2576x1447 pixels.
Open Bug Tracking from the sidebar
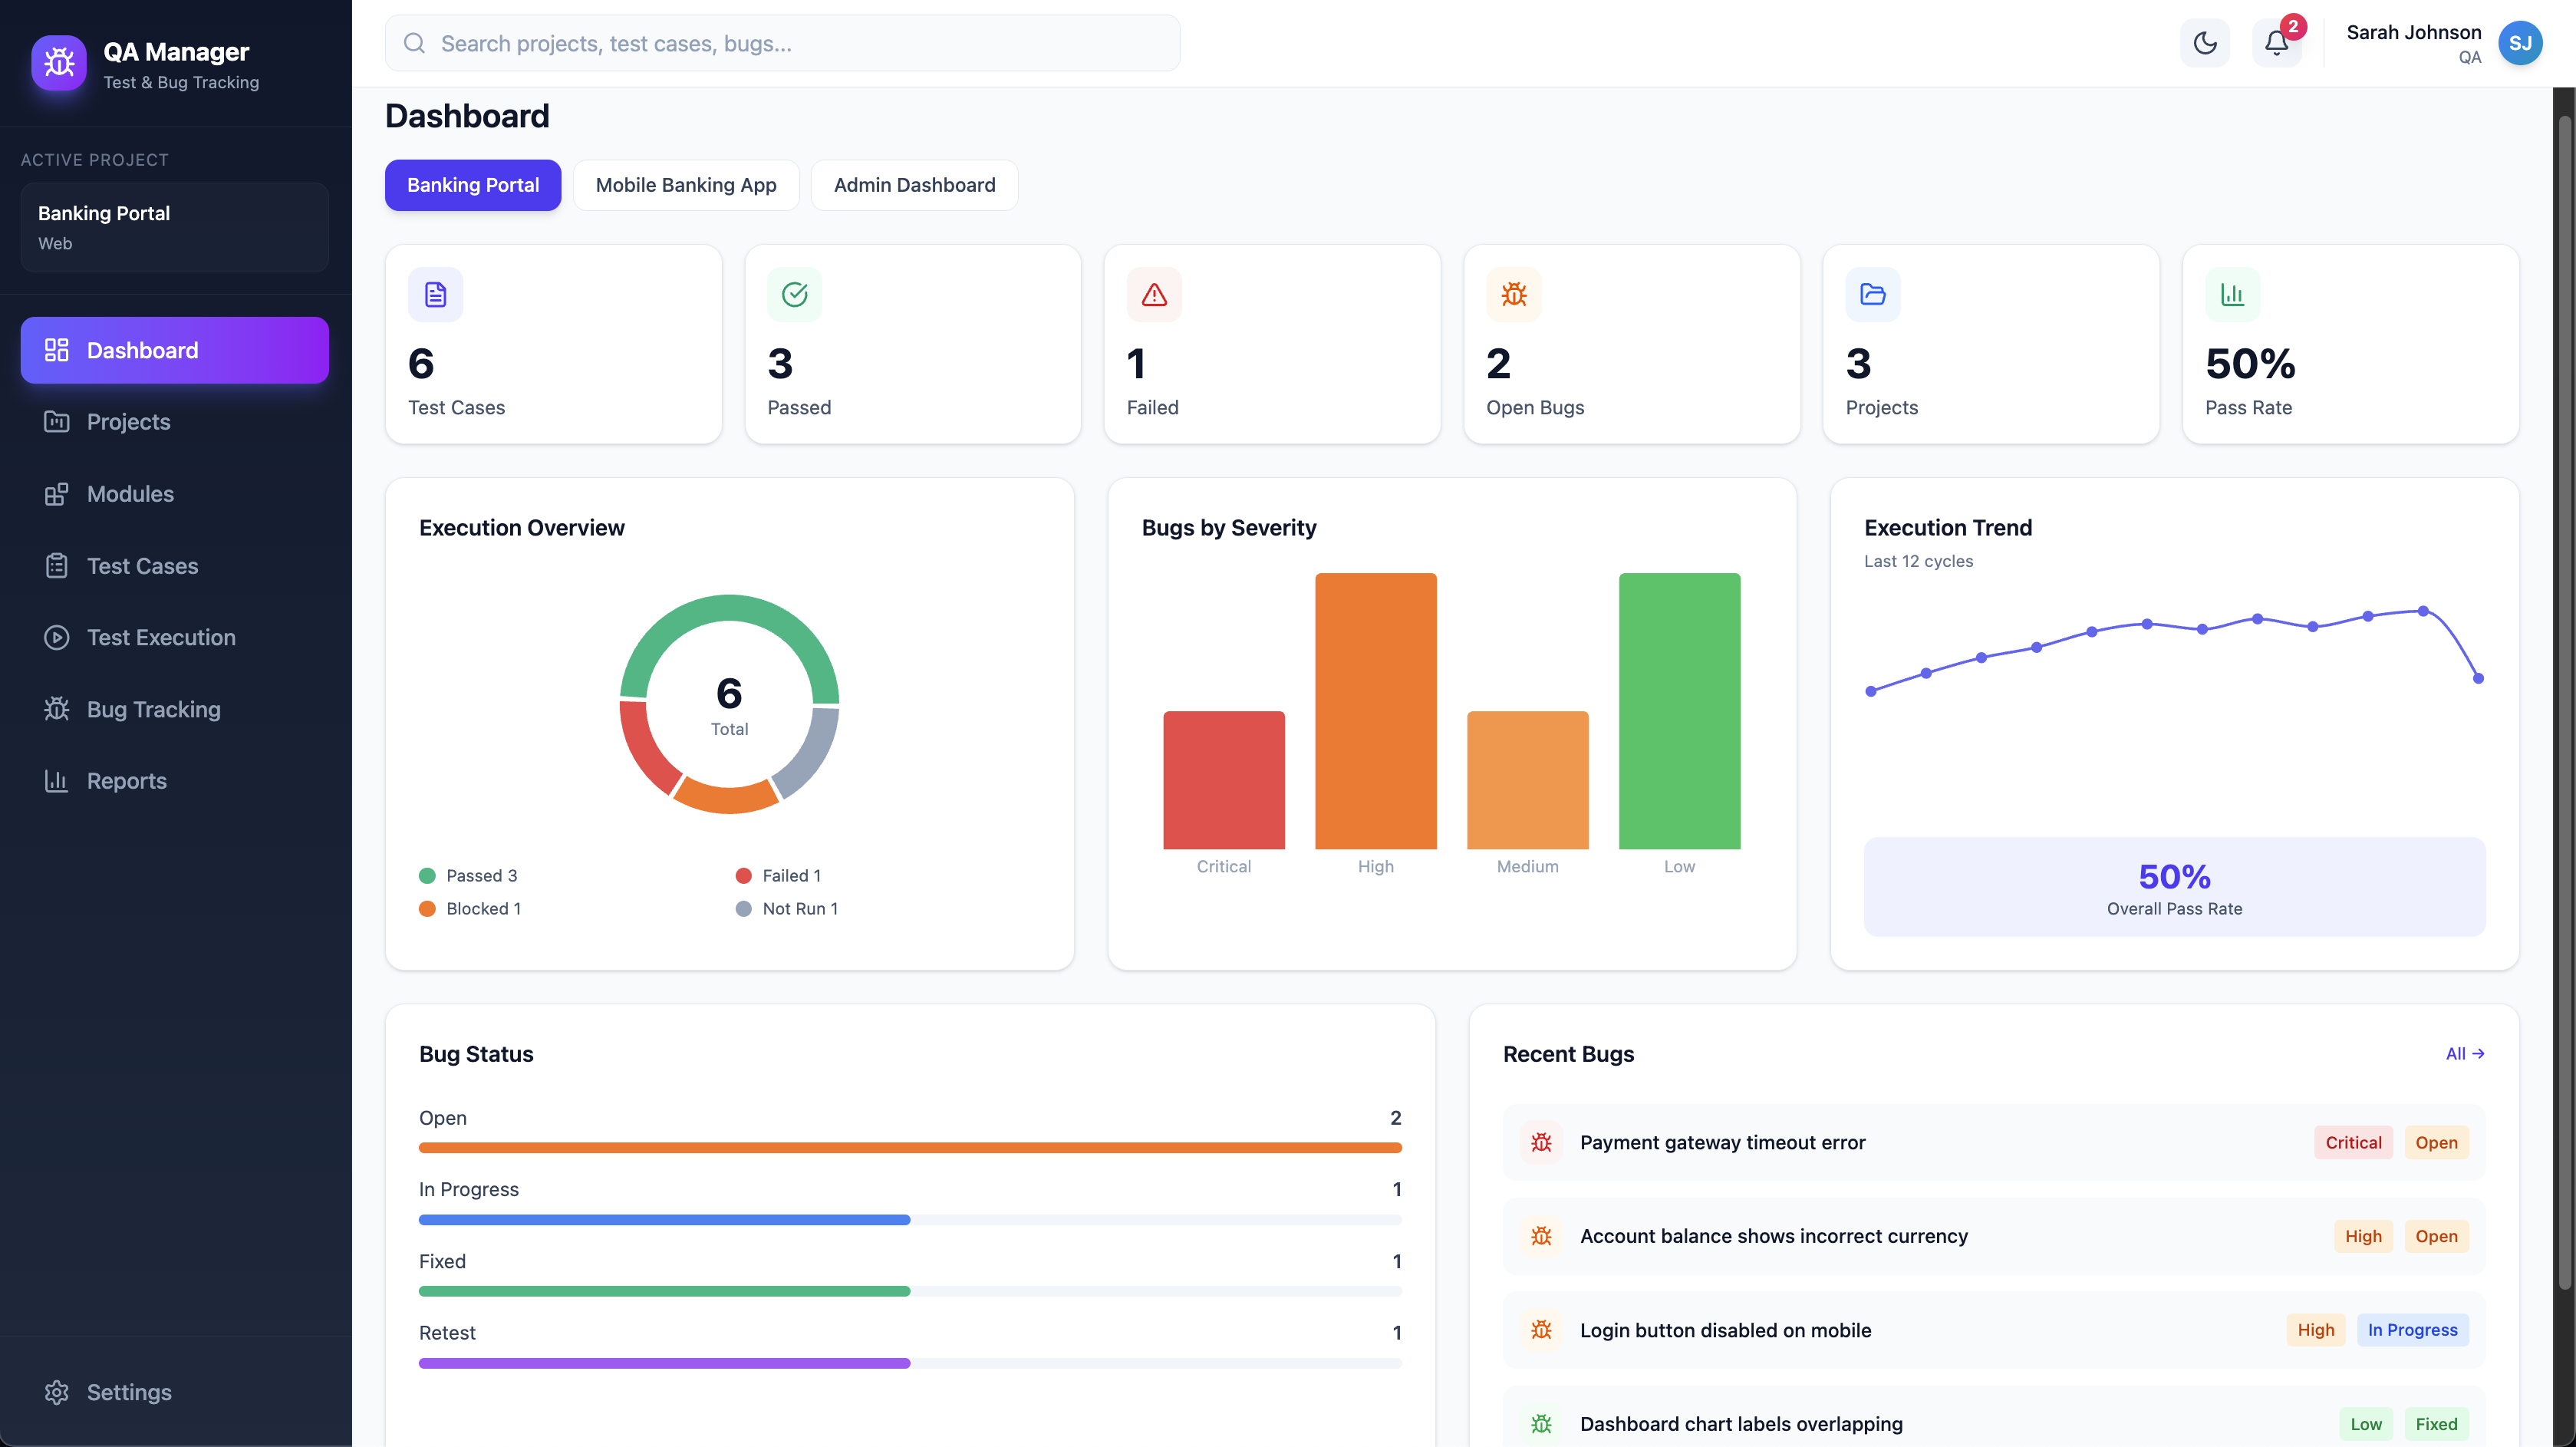click(153, 709)
